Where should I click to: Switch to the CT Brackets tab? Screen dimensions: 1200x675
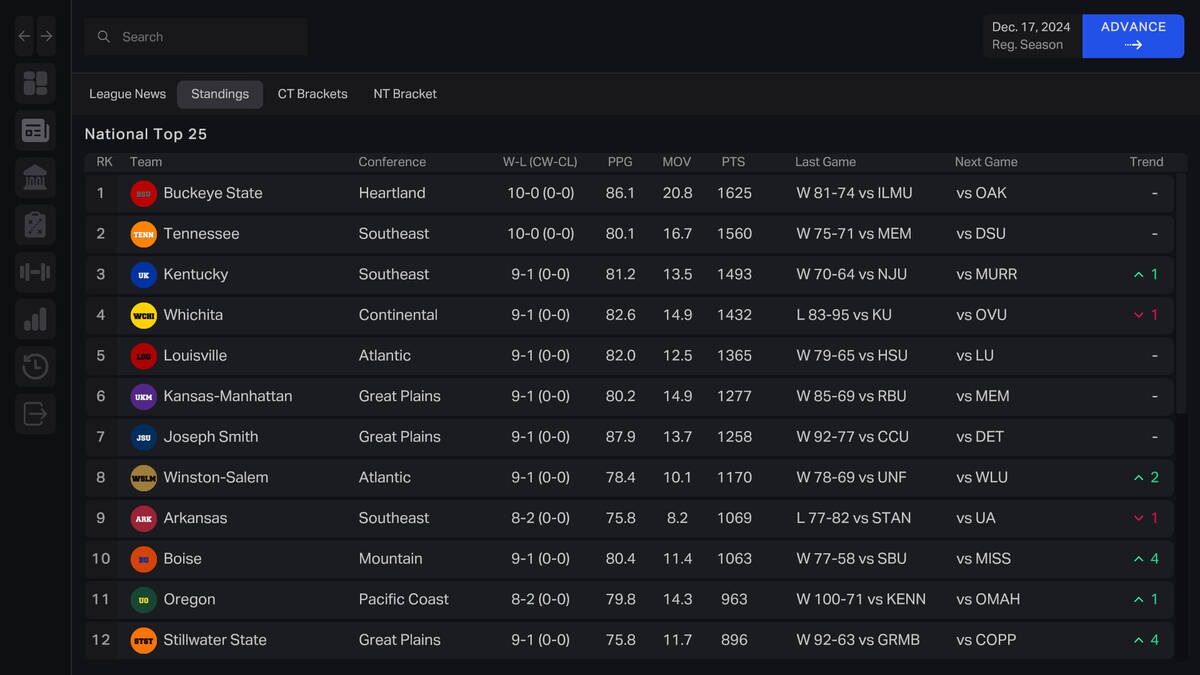point(313,94)
